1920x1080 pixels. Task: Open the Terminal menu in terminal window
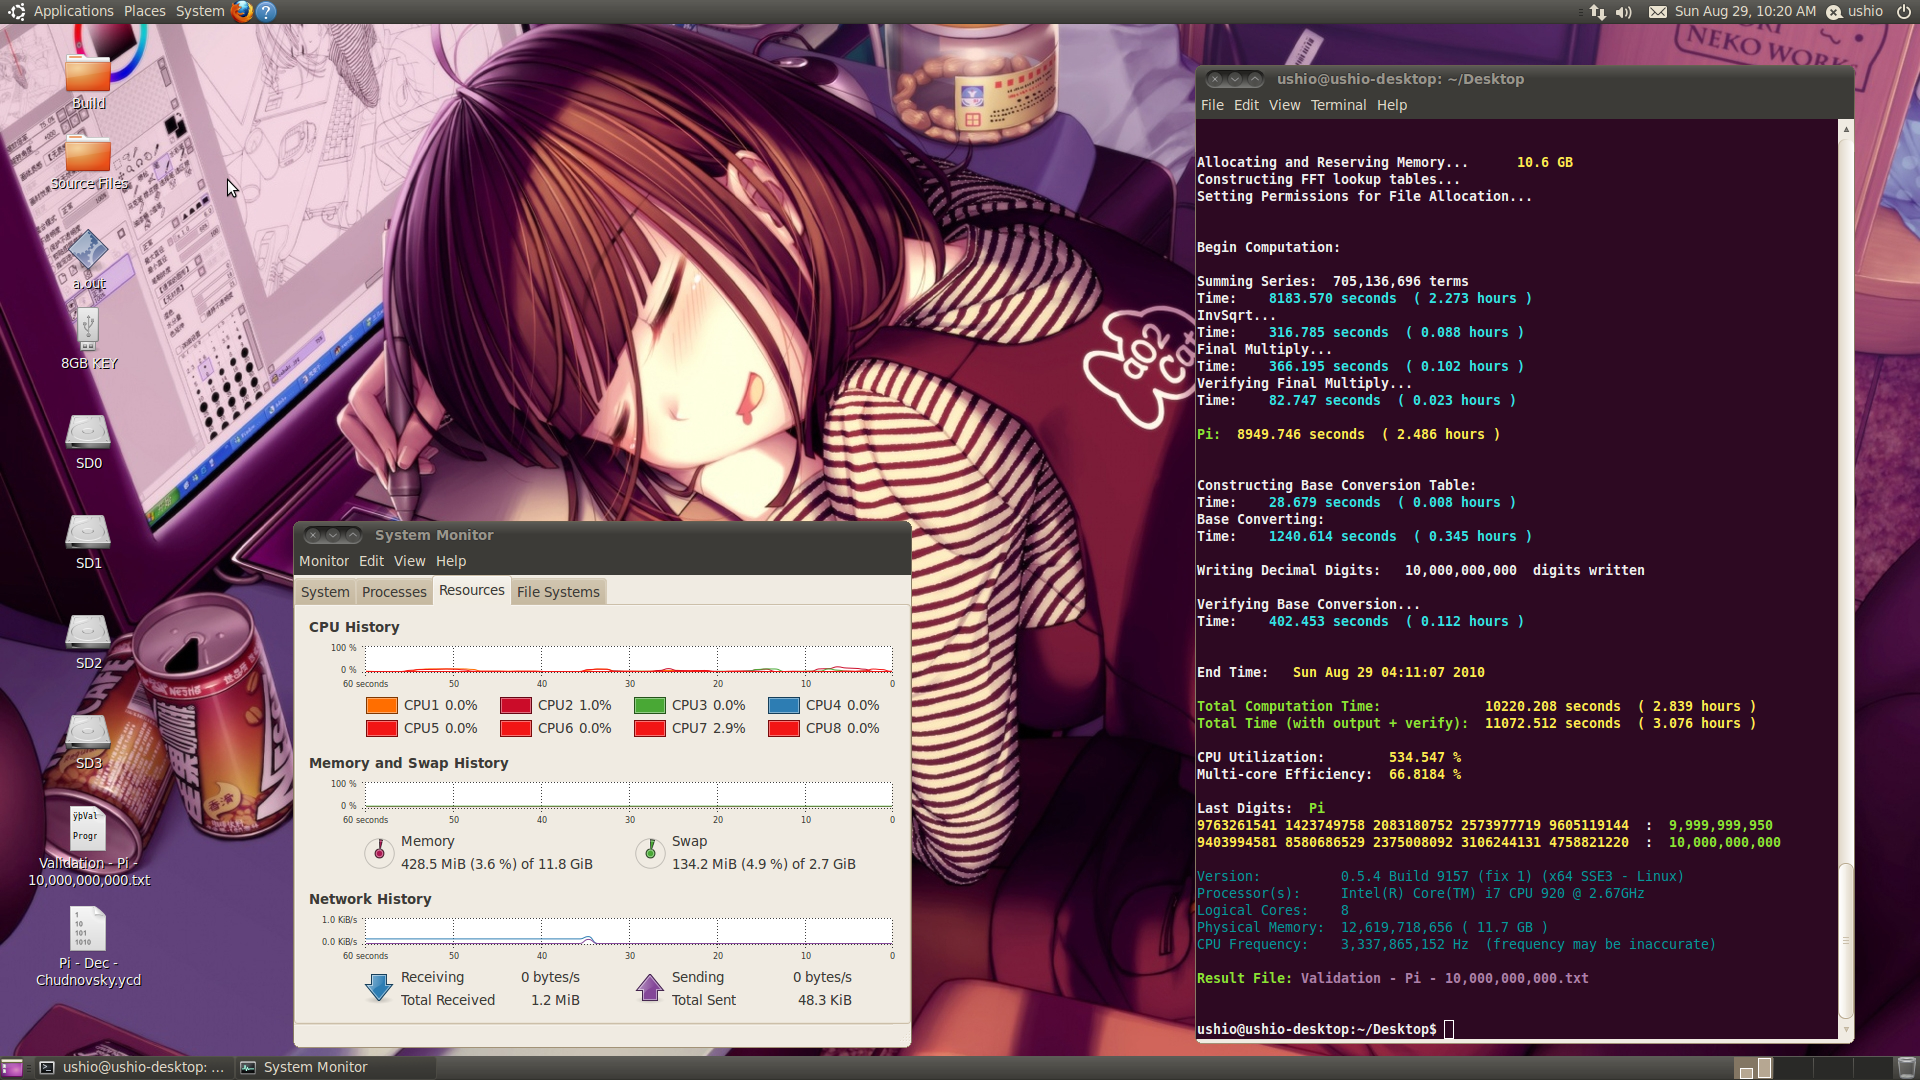click(1338, 105)
